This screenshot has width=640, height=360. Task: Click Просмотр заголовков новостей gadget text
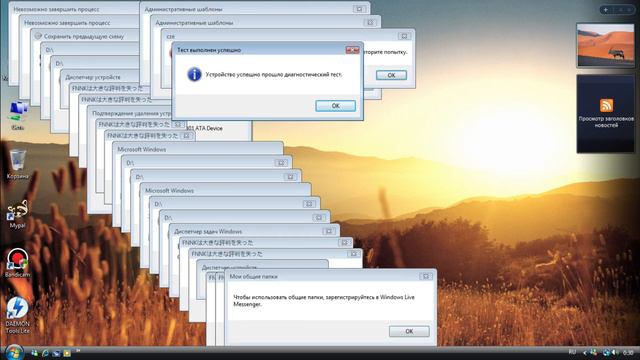pyautogui.click(x=606, y=122)
